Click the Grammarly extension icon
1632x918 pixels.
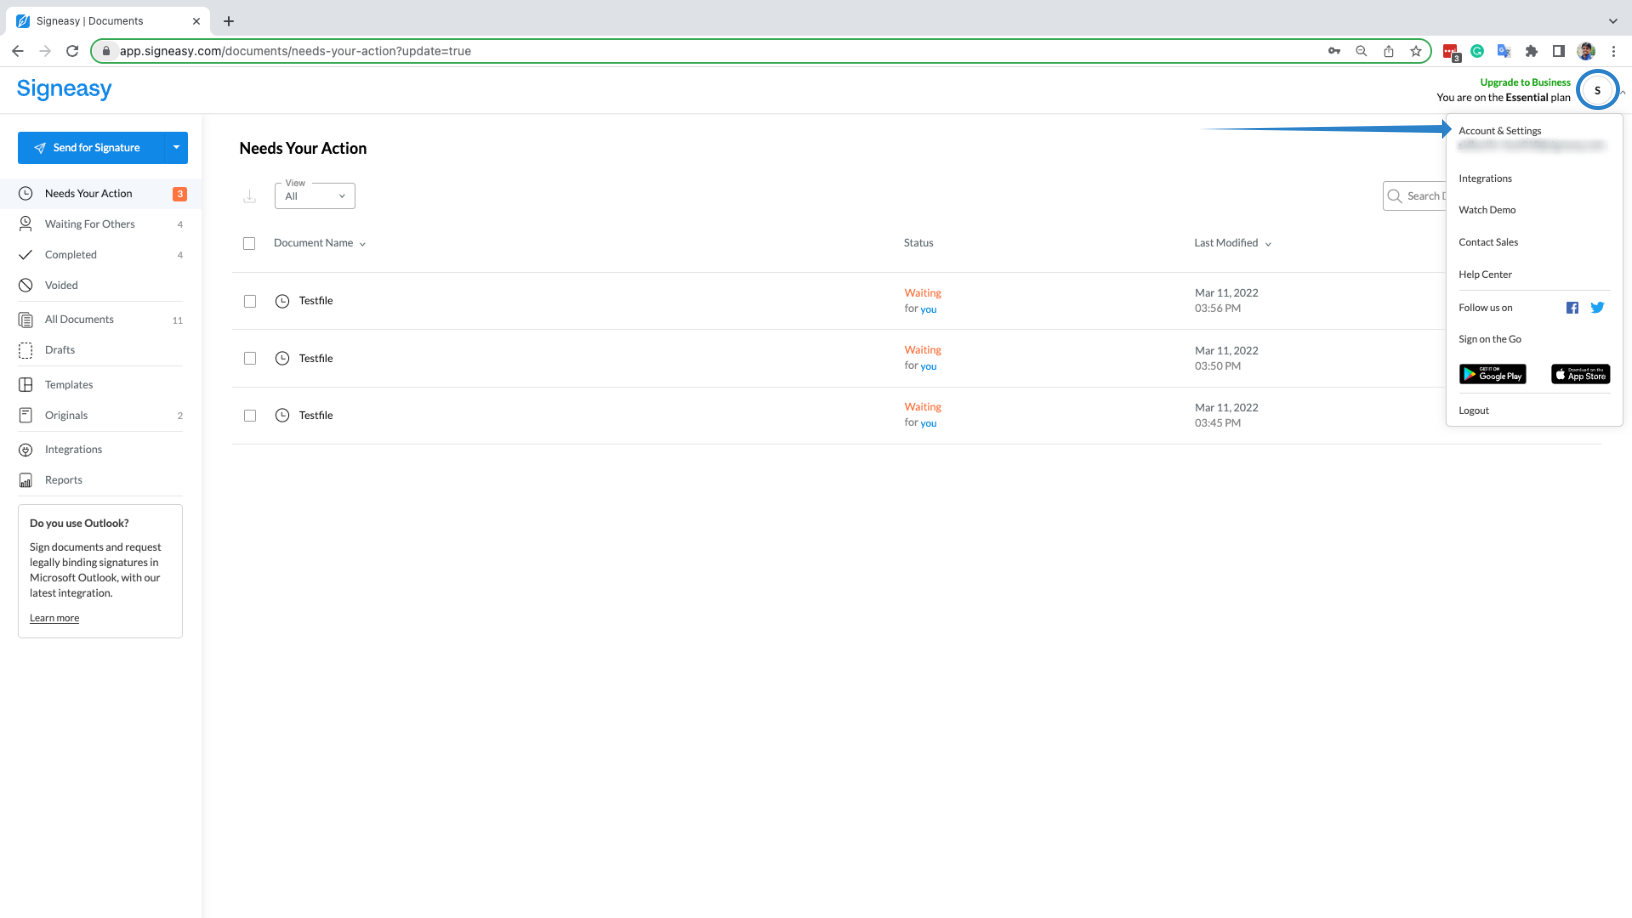[1477, 51]
